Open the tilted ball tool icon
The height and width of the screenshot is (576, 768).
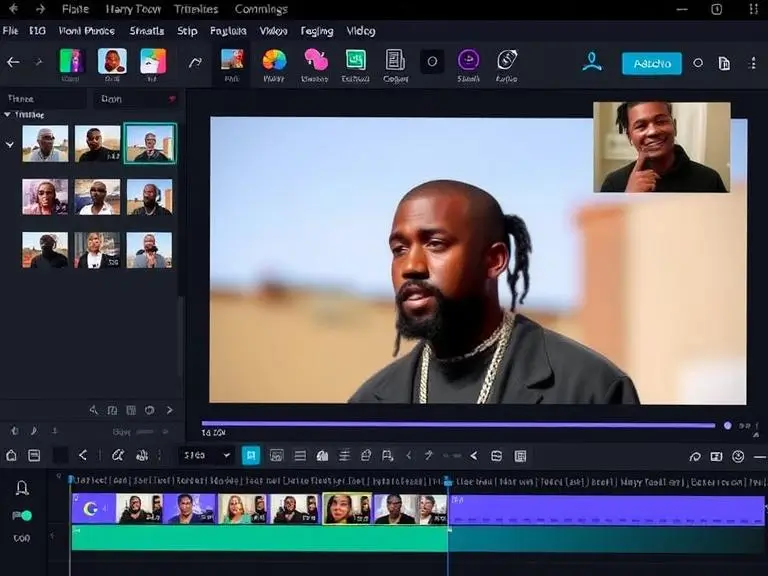(506, 60)
